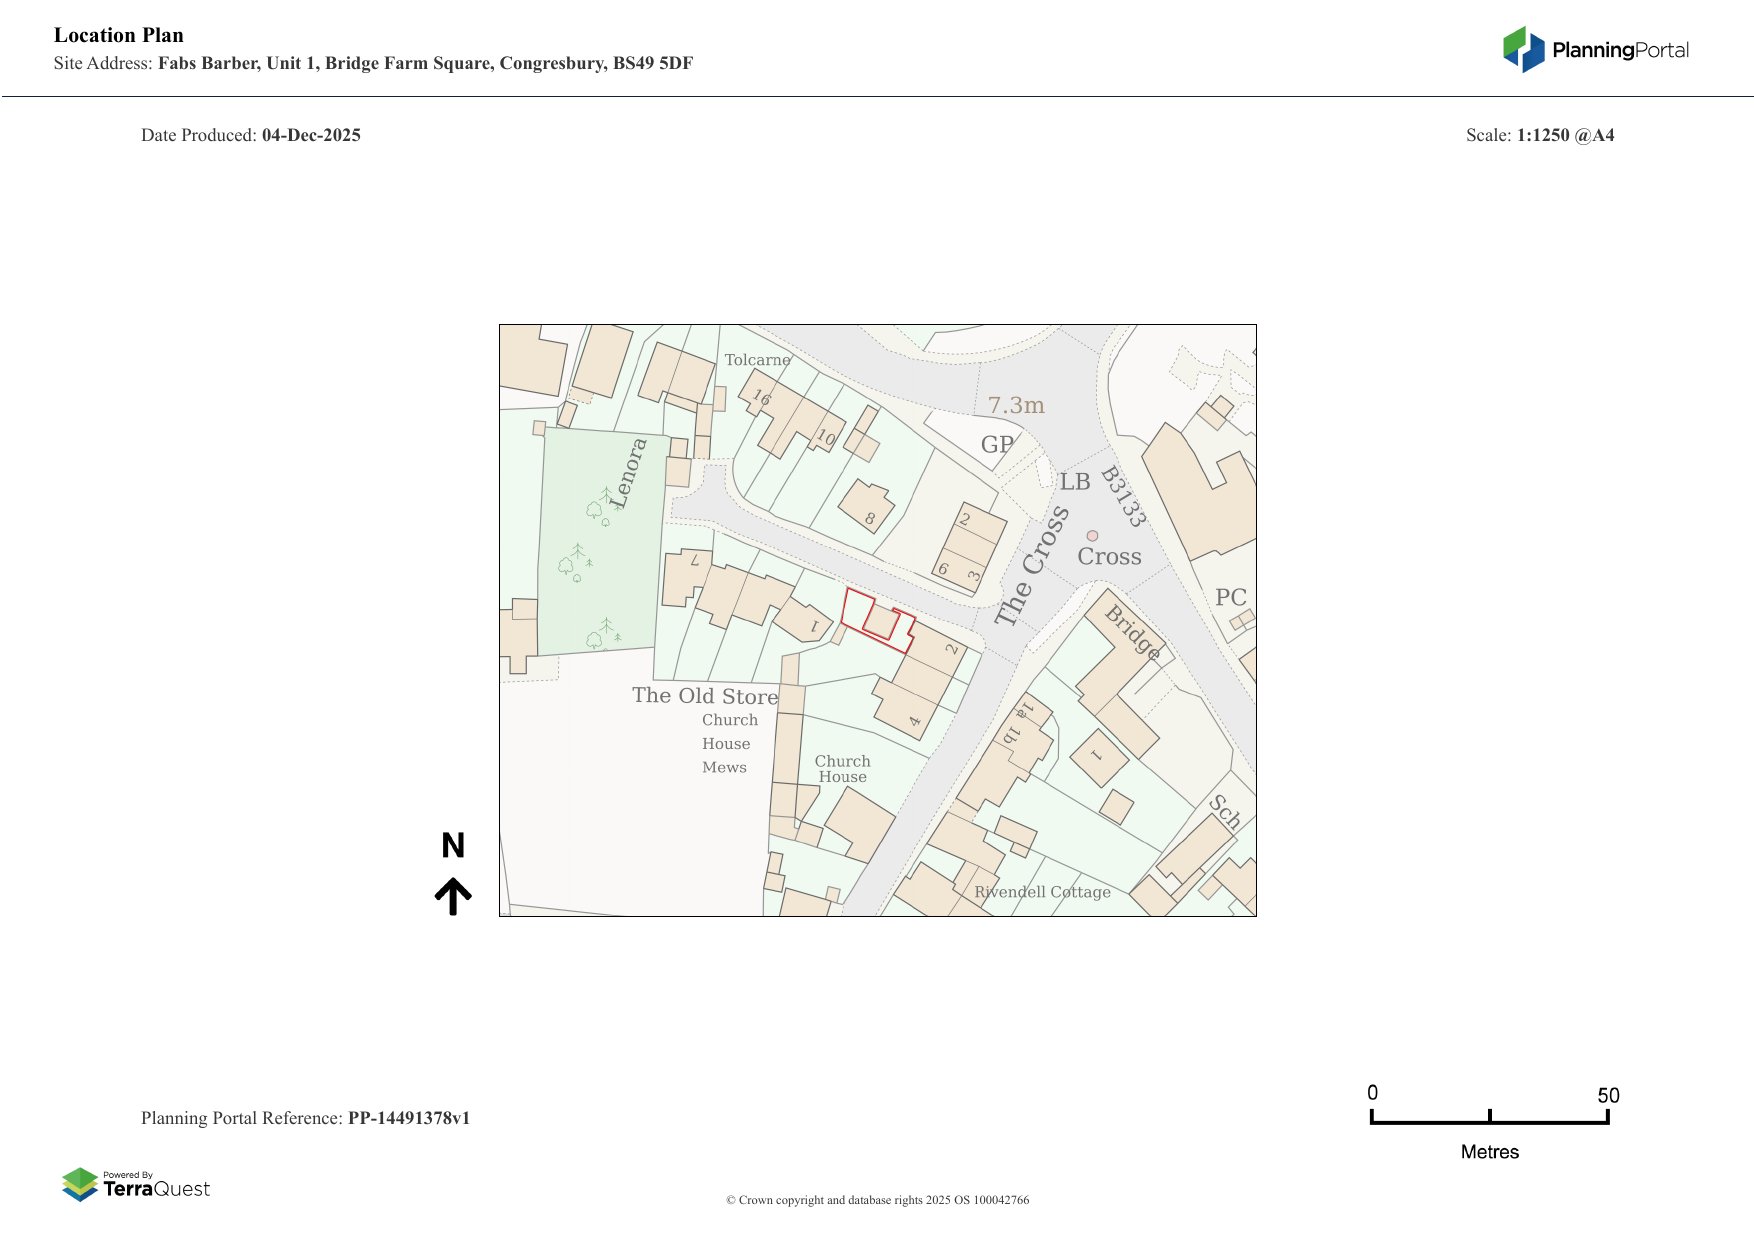Select The Old Store map label
This screenshot has width=1754, height=1241.
704,696
